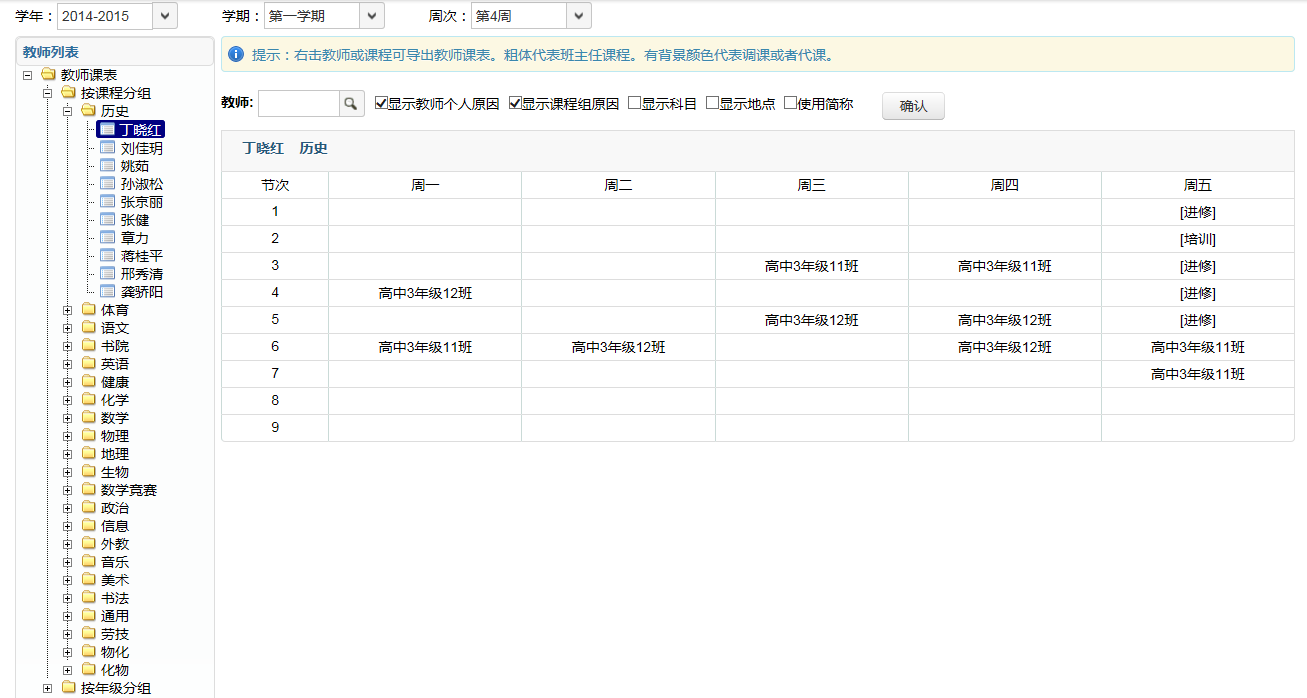Click the folder icon for 按年级分组
The width and height of the screenshot is (1307, 698).
point(69,687)
